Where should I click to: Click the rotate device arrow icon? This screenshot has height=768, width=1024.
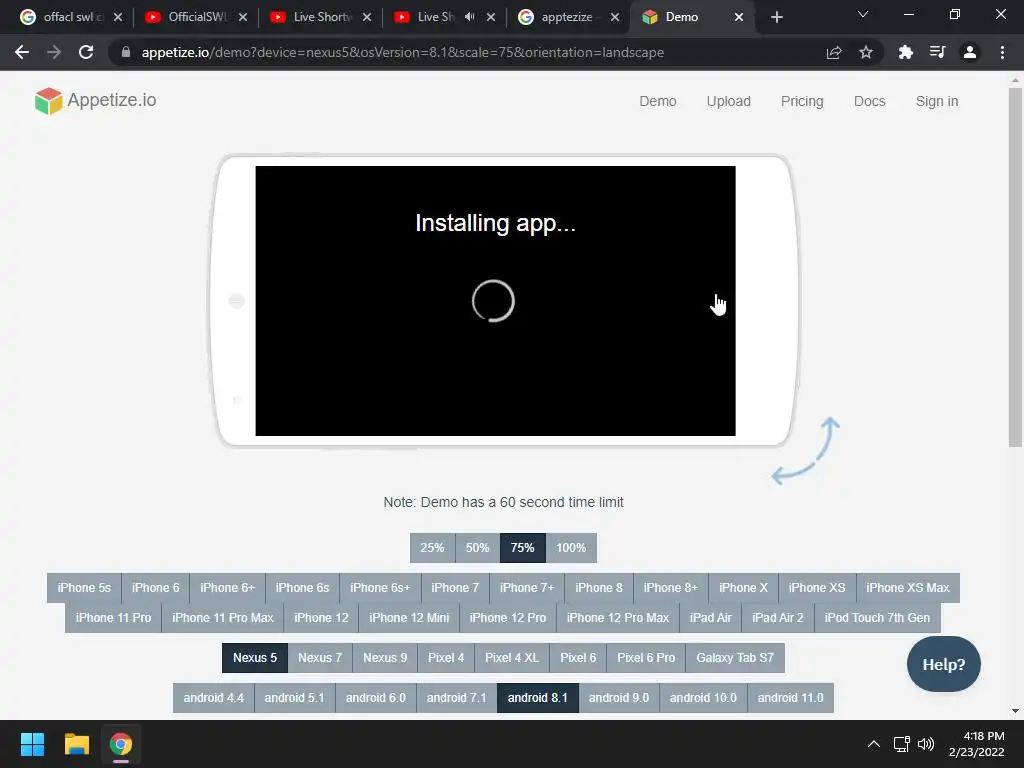(x=806, y=451)
